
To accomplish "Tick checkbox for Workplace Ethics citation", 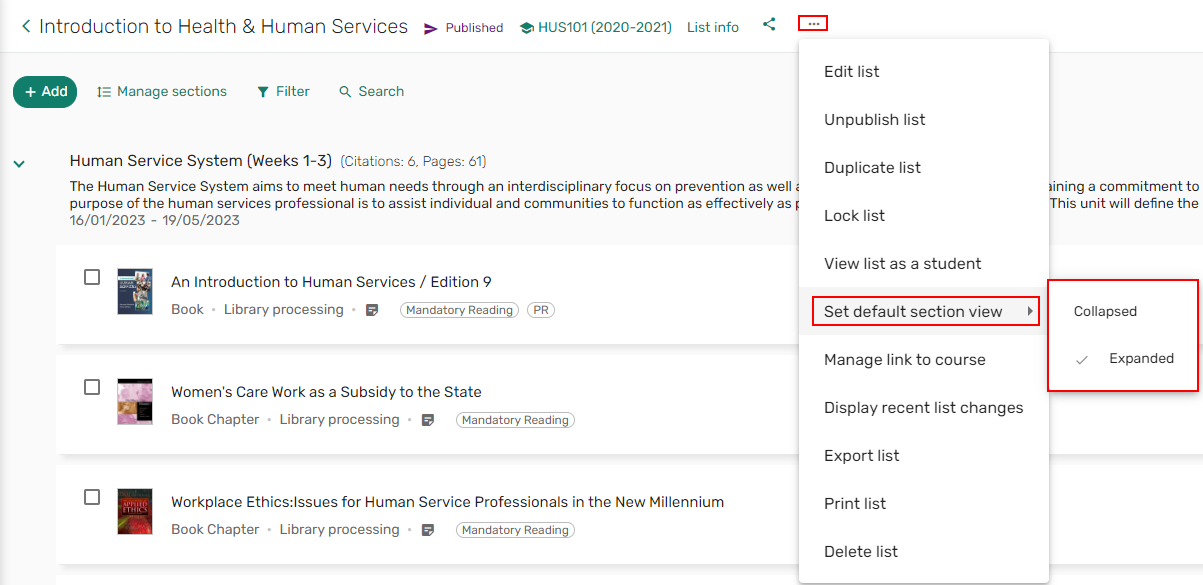I will pyautogui.click(x=92, y=497).
